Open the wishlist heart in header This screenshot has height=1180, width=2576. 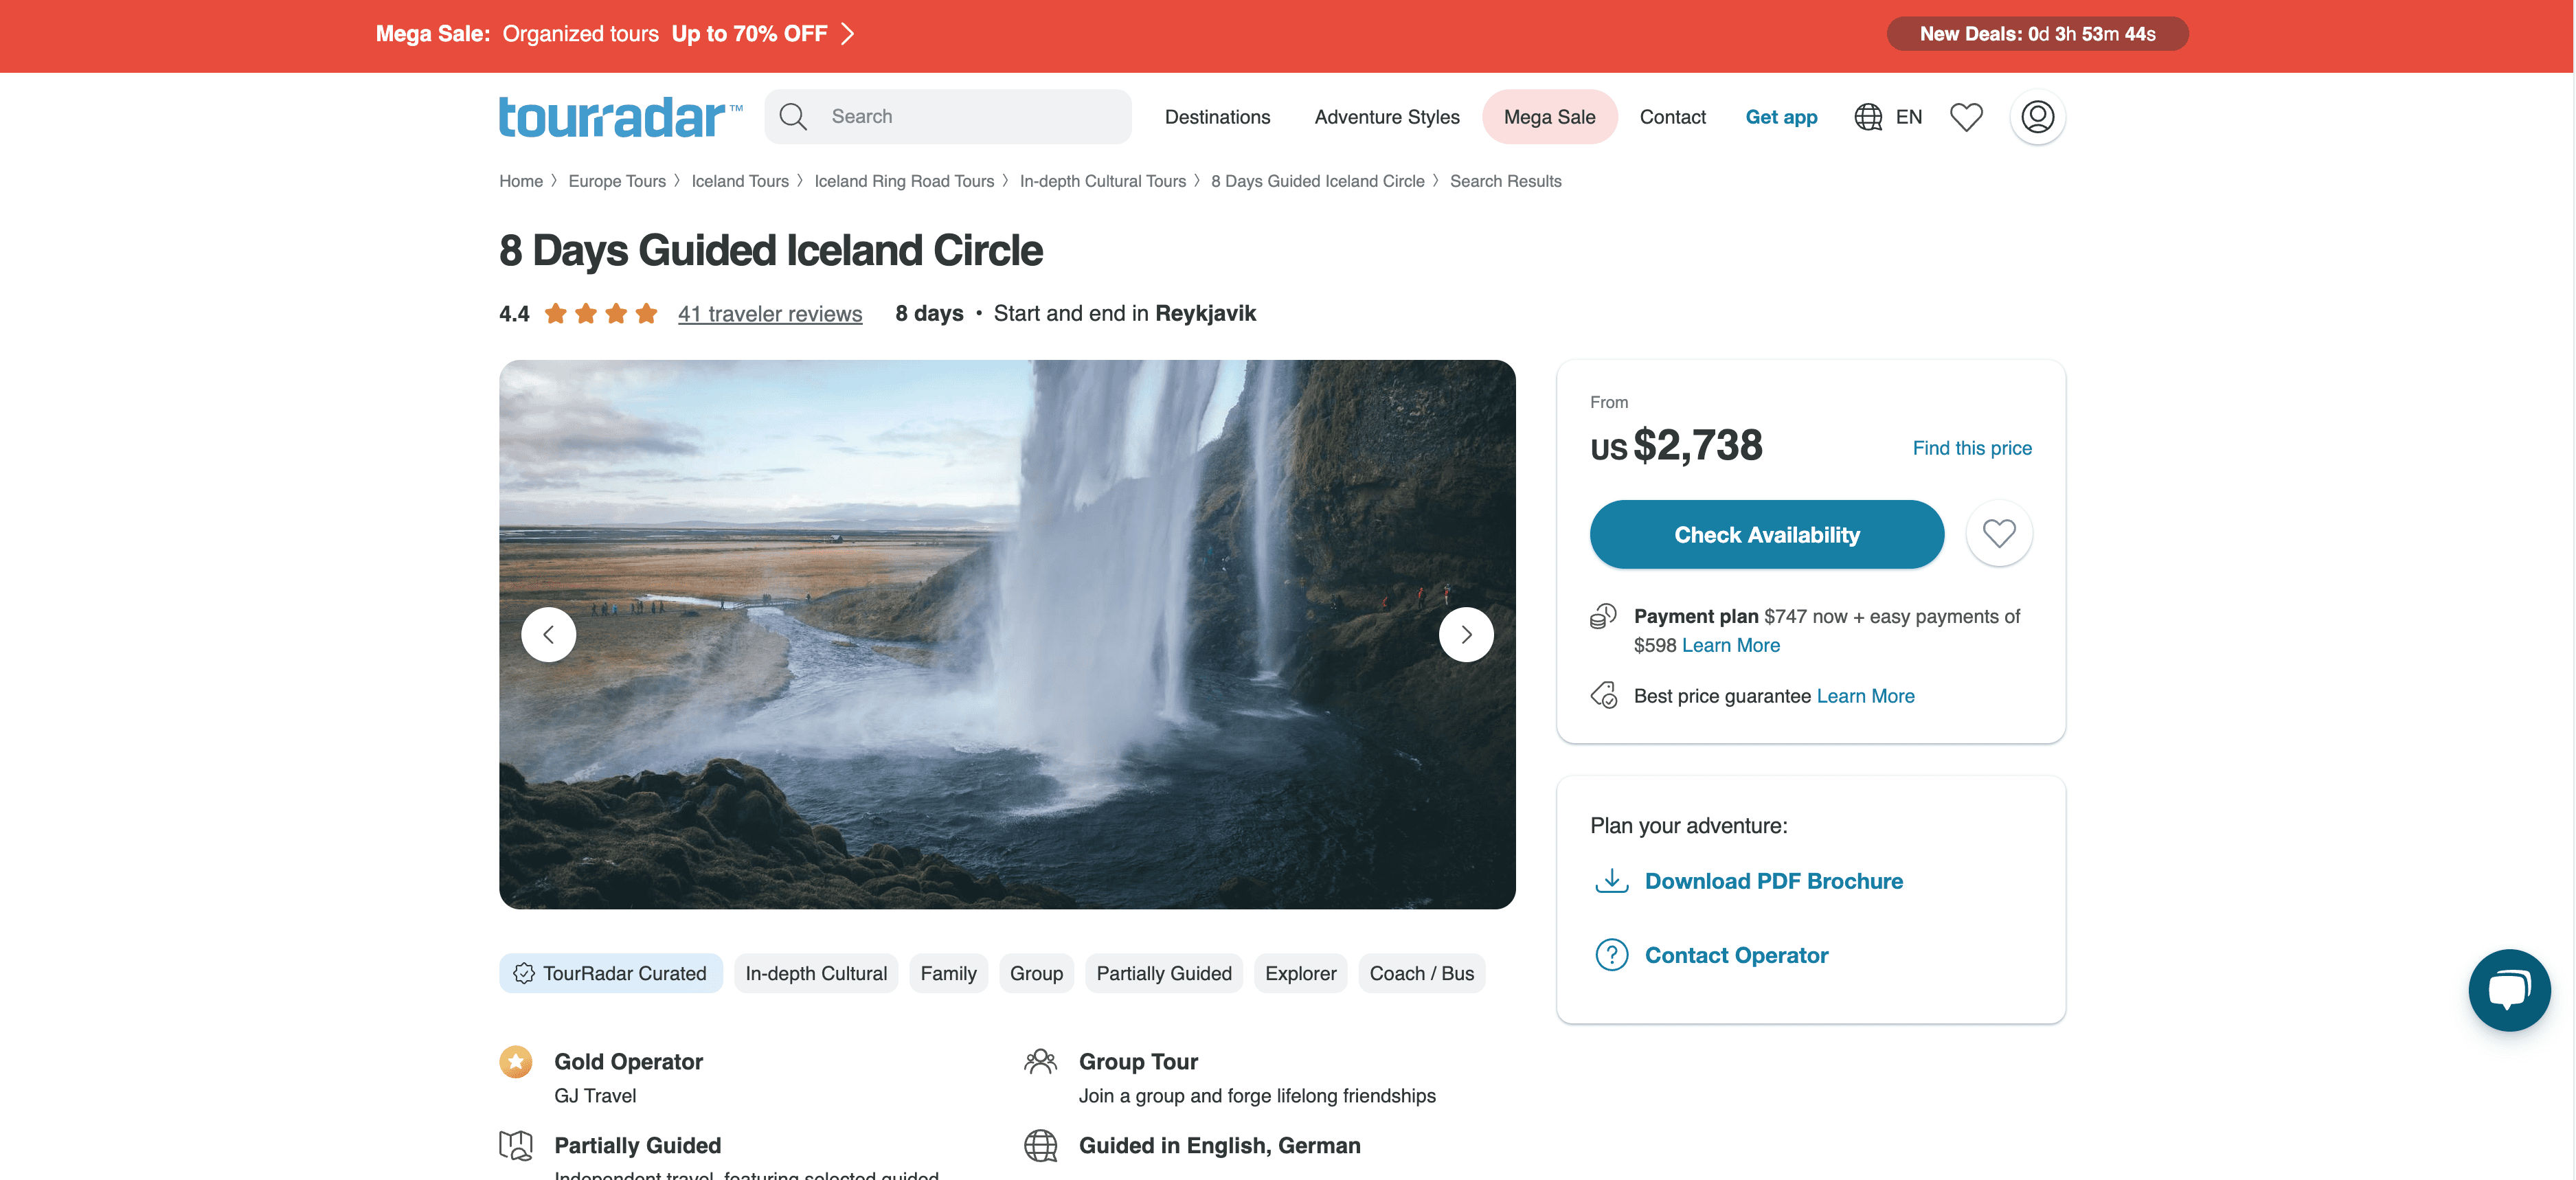point(1966,117)
